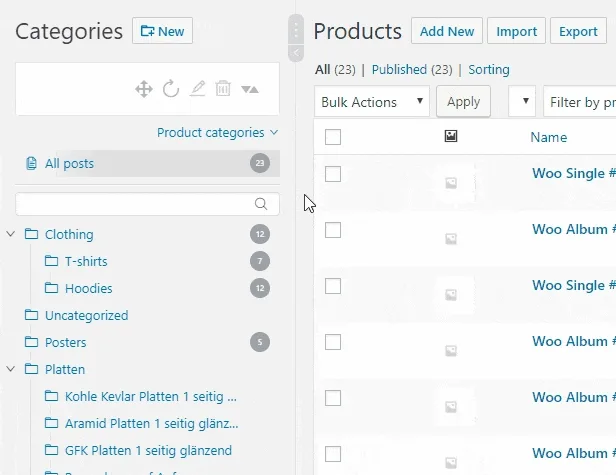Click the refresh categories icon
The image size is (616, 475).
171,89
